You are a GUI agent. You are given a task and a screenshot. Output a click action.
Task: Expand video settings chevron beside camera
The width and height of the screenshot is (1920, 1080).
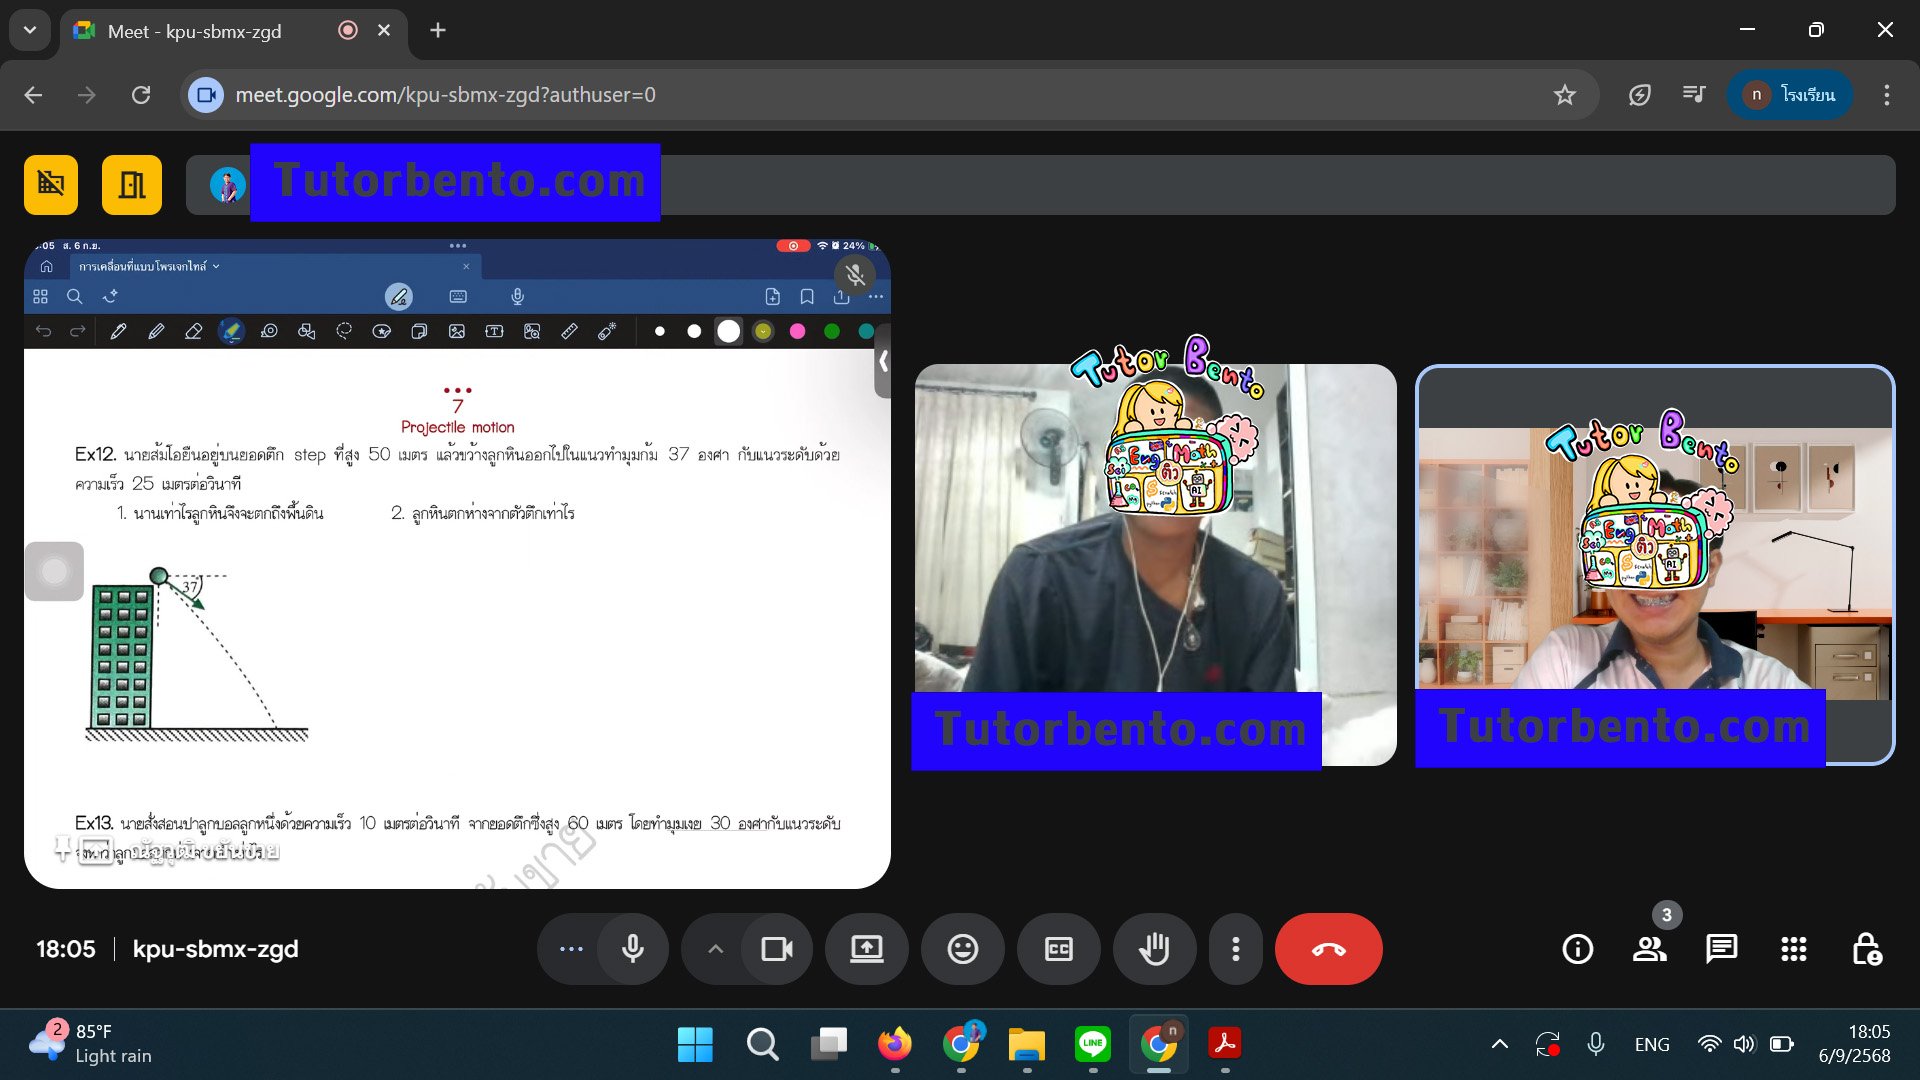pos(715,949)
